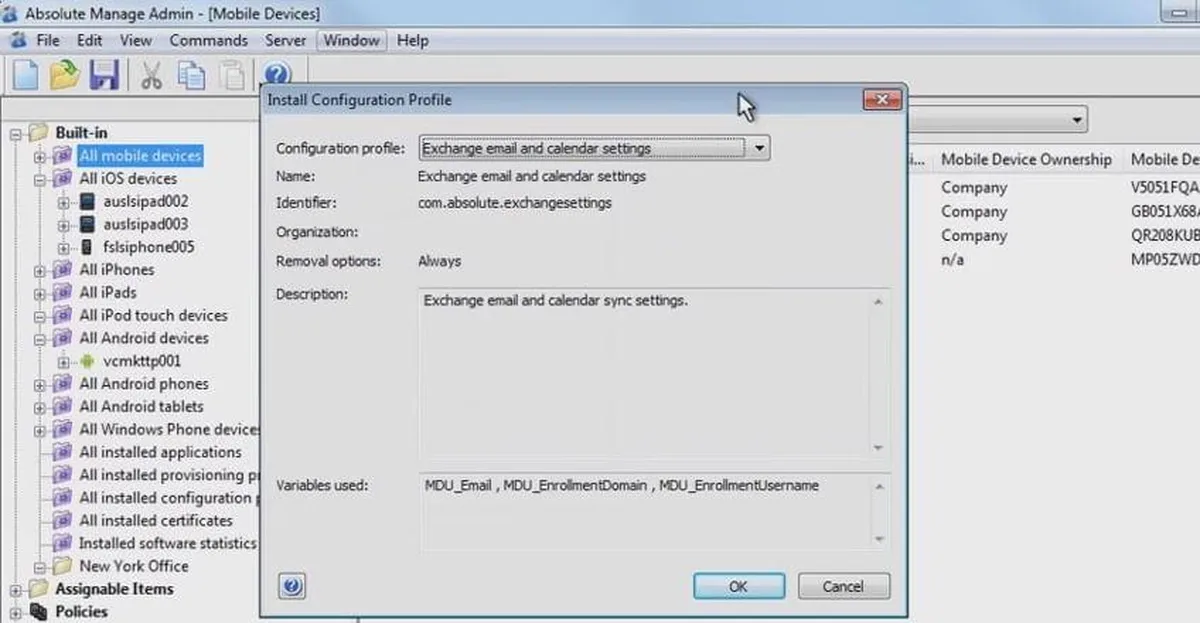Click the Policies group icon
Viewport: 1200px width, 623px height.
pyautogui.click(x=38, y=612)
